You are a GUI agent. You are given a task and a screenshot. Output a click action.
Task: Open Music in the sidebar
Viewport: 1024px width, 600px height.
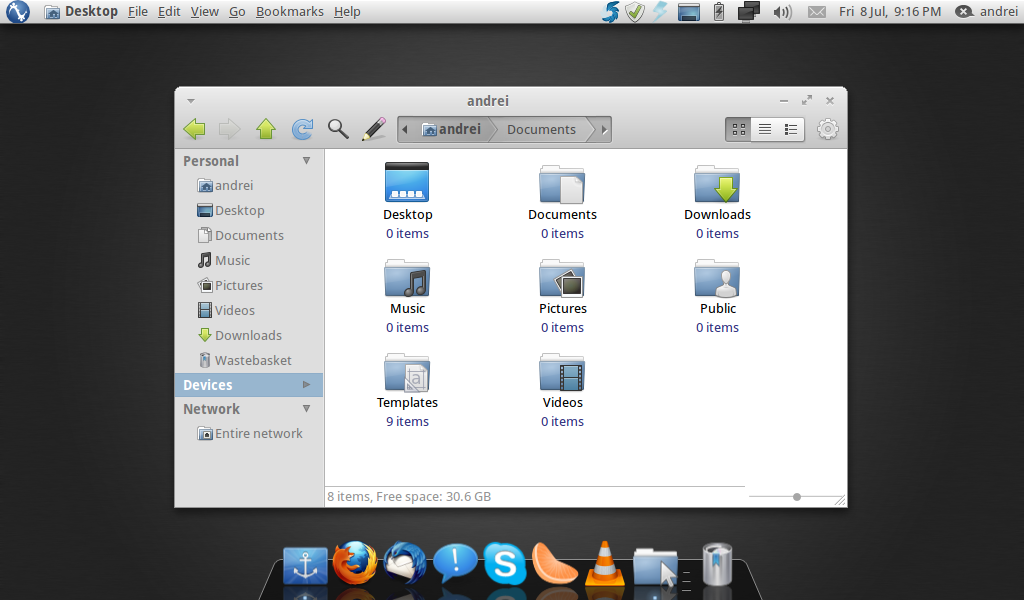pyautogui.click(x=223, y=260)
